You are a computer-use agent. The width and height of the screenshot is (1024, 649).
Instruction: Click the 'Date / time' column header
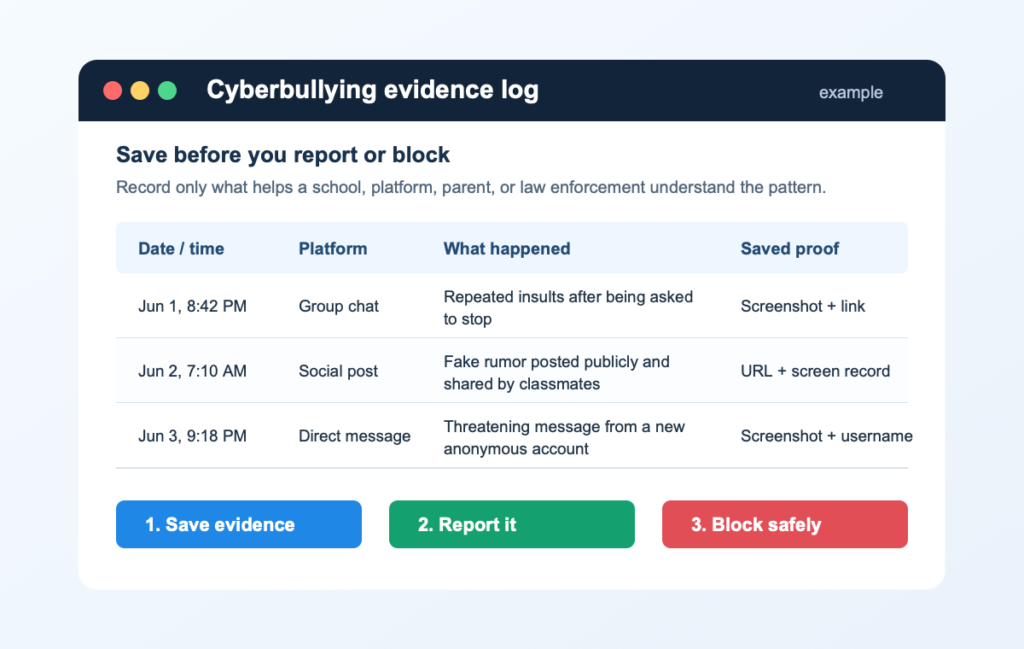(x=181, y=249)
